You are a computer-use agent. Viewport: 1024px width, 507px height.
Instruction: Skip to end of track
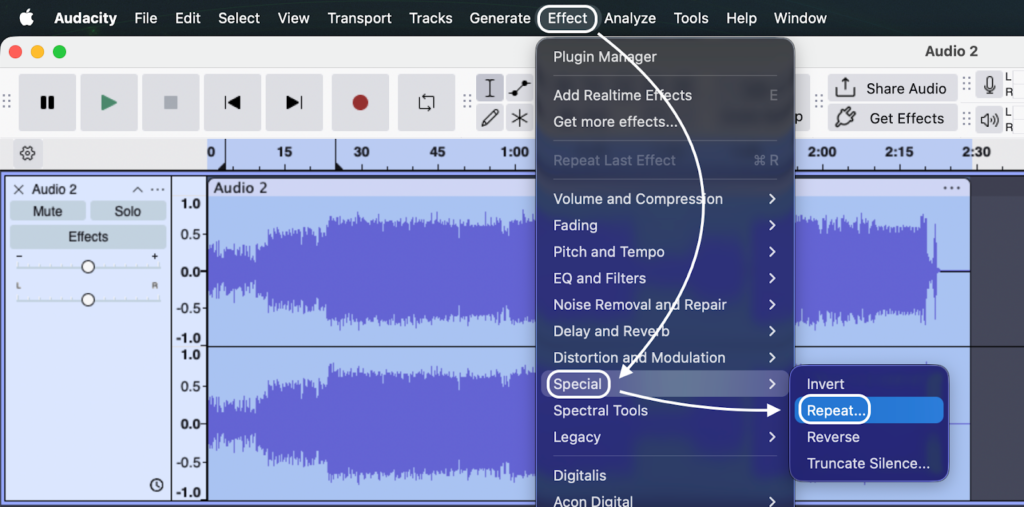[x=294, y=102]
